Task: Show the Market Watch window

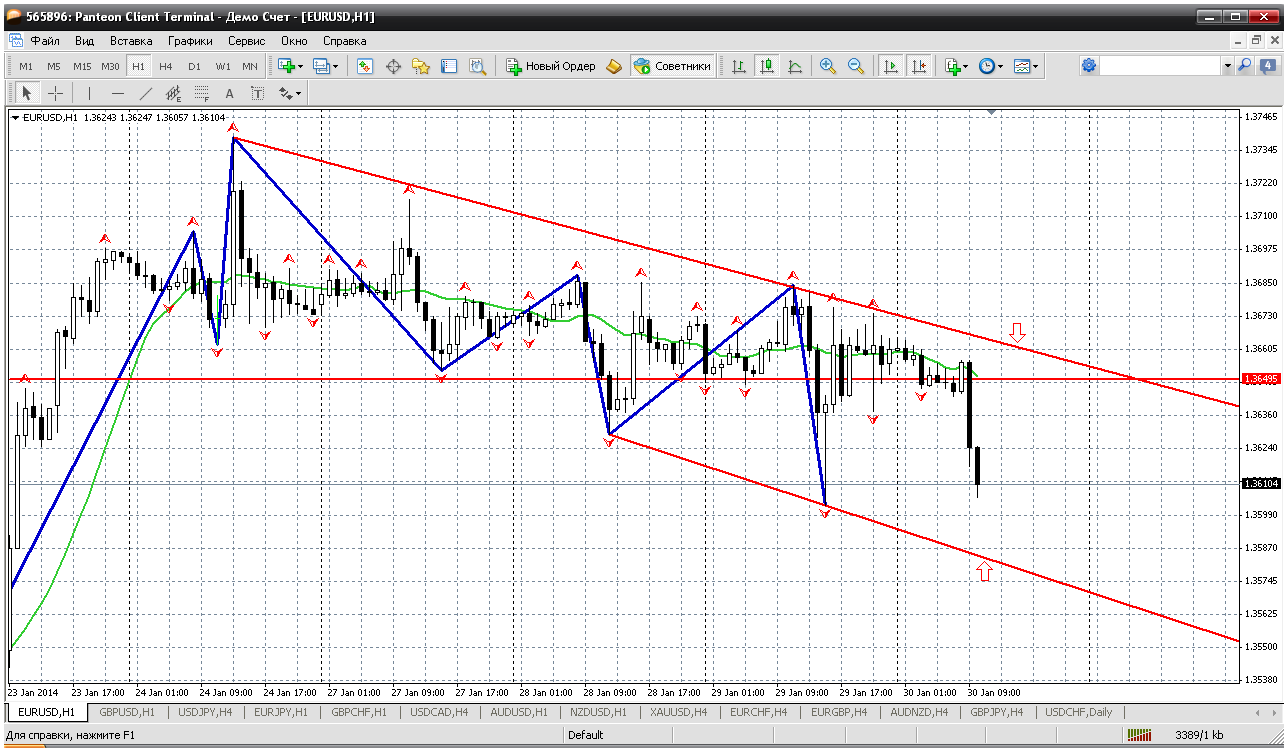Action: (365, 66)
